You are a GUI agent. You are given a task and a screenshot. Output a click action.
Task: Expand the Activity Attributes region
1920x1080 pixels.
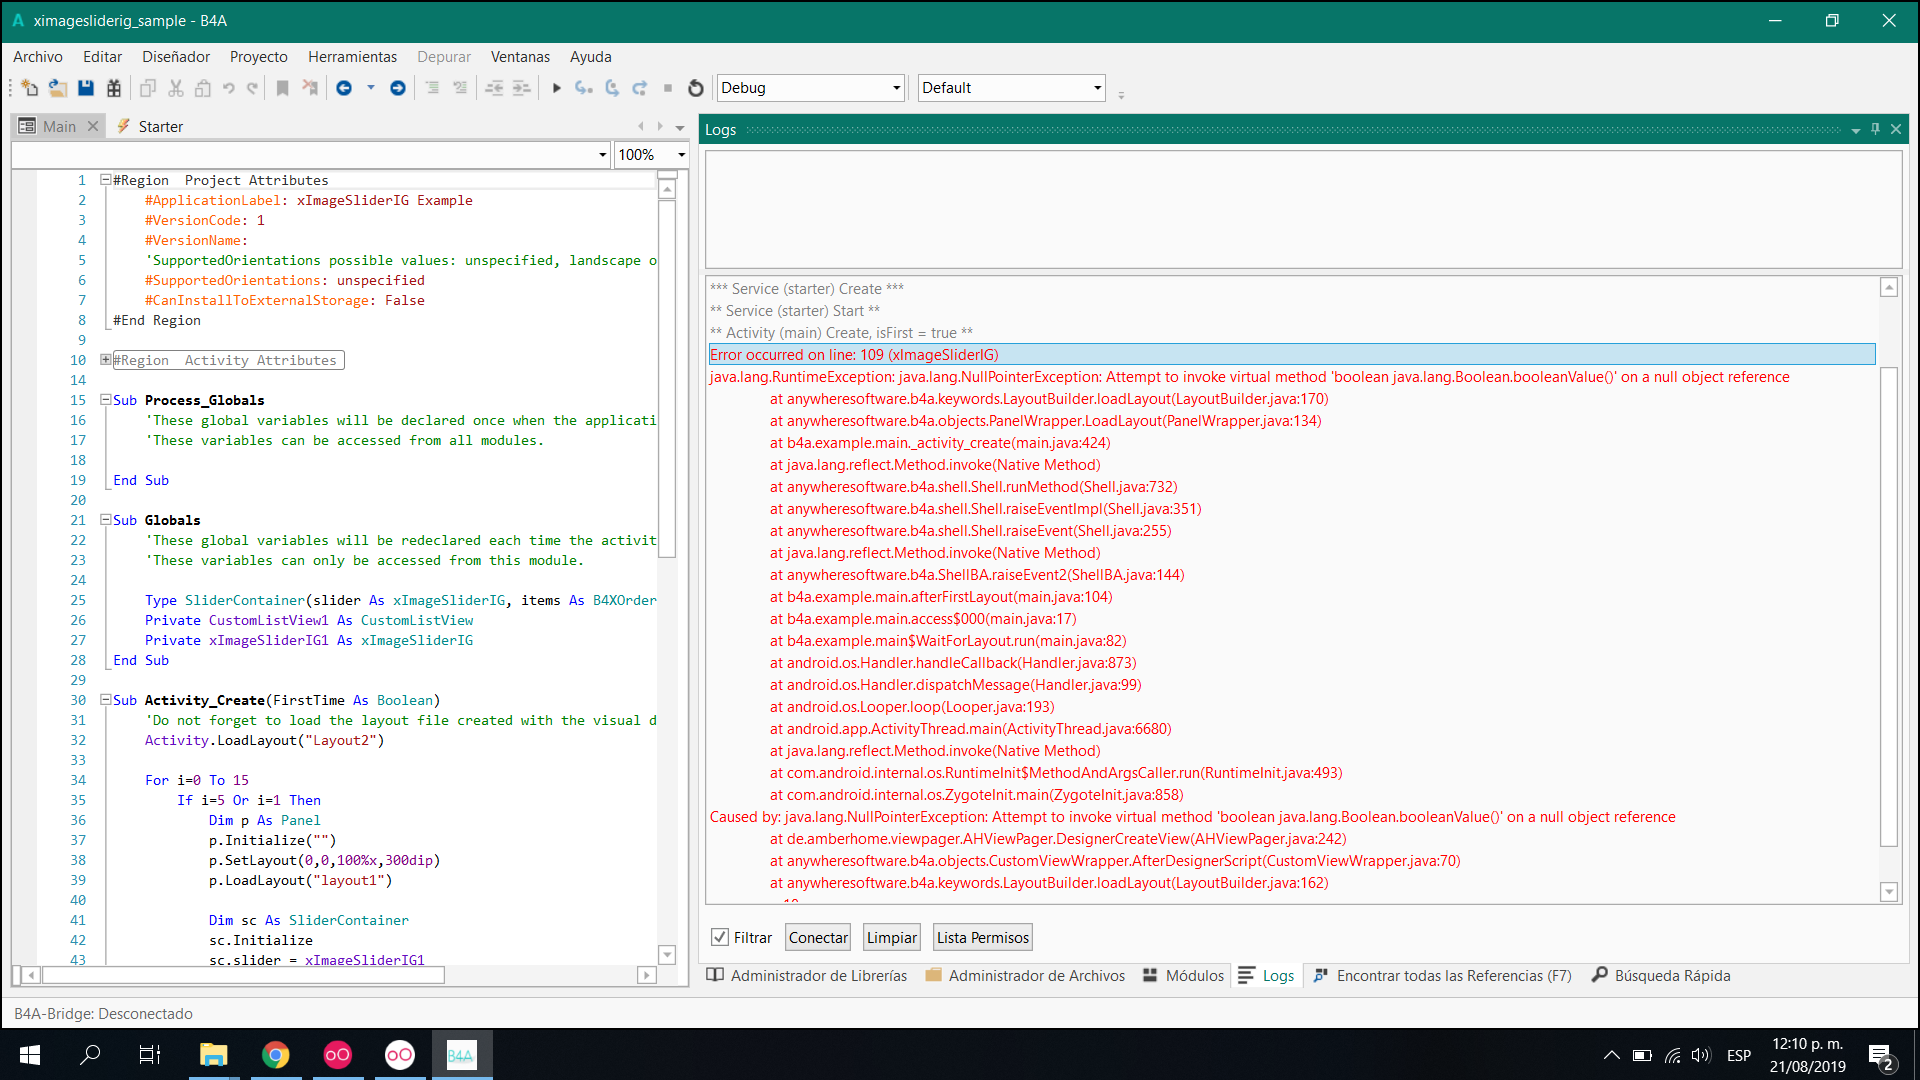(x=105, y=360)
